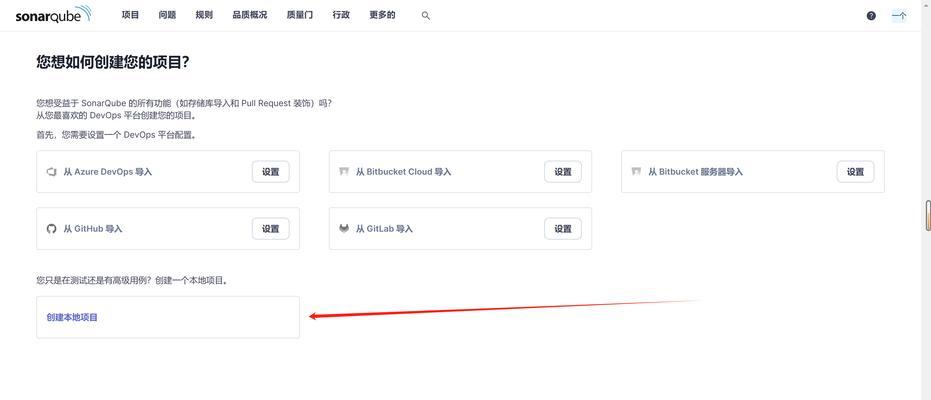Click 设置 for GitHub import
The image size is (931, 400).
click(x=271, y=229)
